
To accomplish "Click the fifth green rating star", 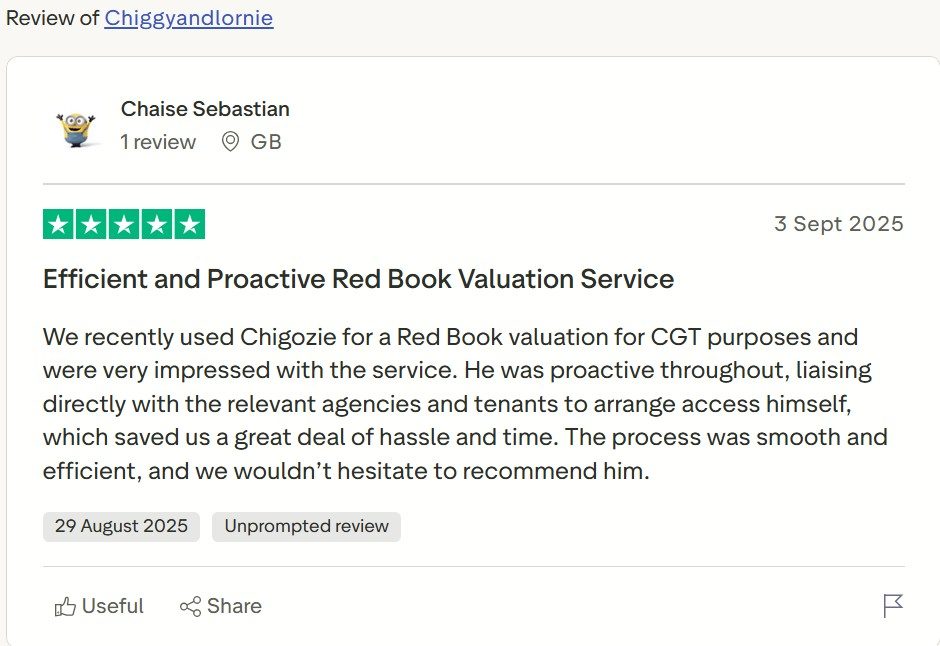I will click(x=189, y=224).
